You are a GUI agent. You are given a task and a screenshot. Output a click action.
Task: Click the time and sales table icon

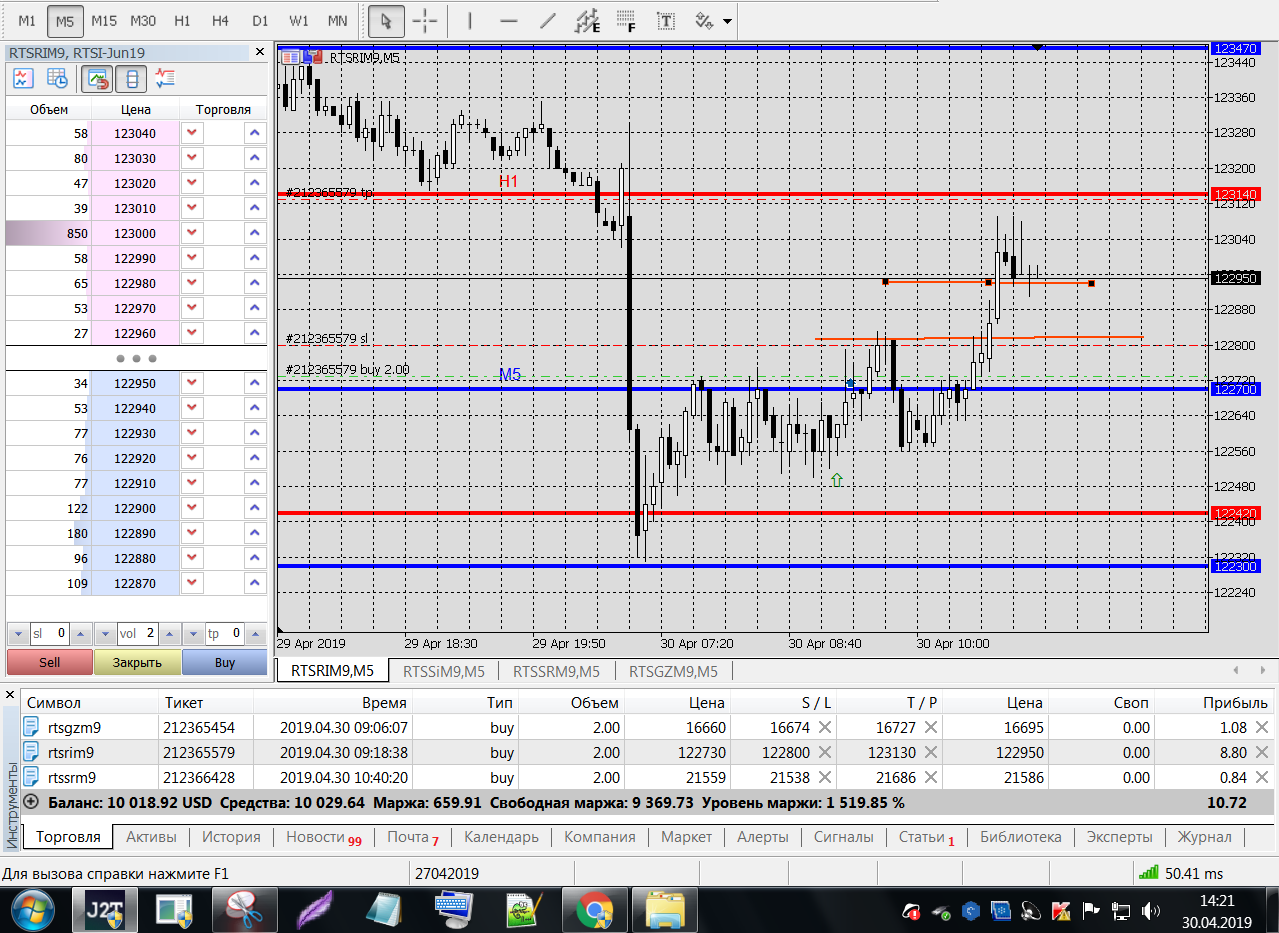point(57,78)
